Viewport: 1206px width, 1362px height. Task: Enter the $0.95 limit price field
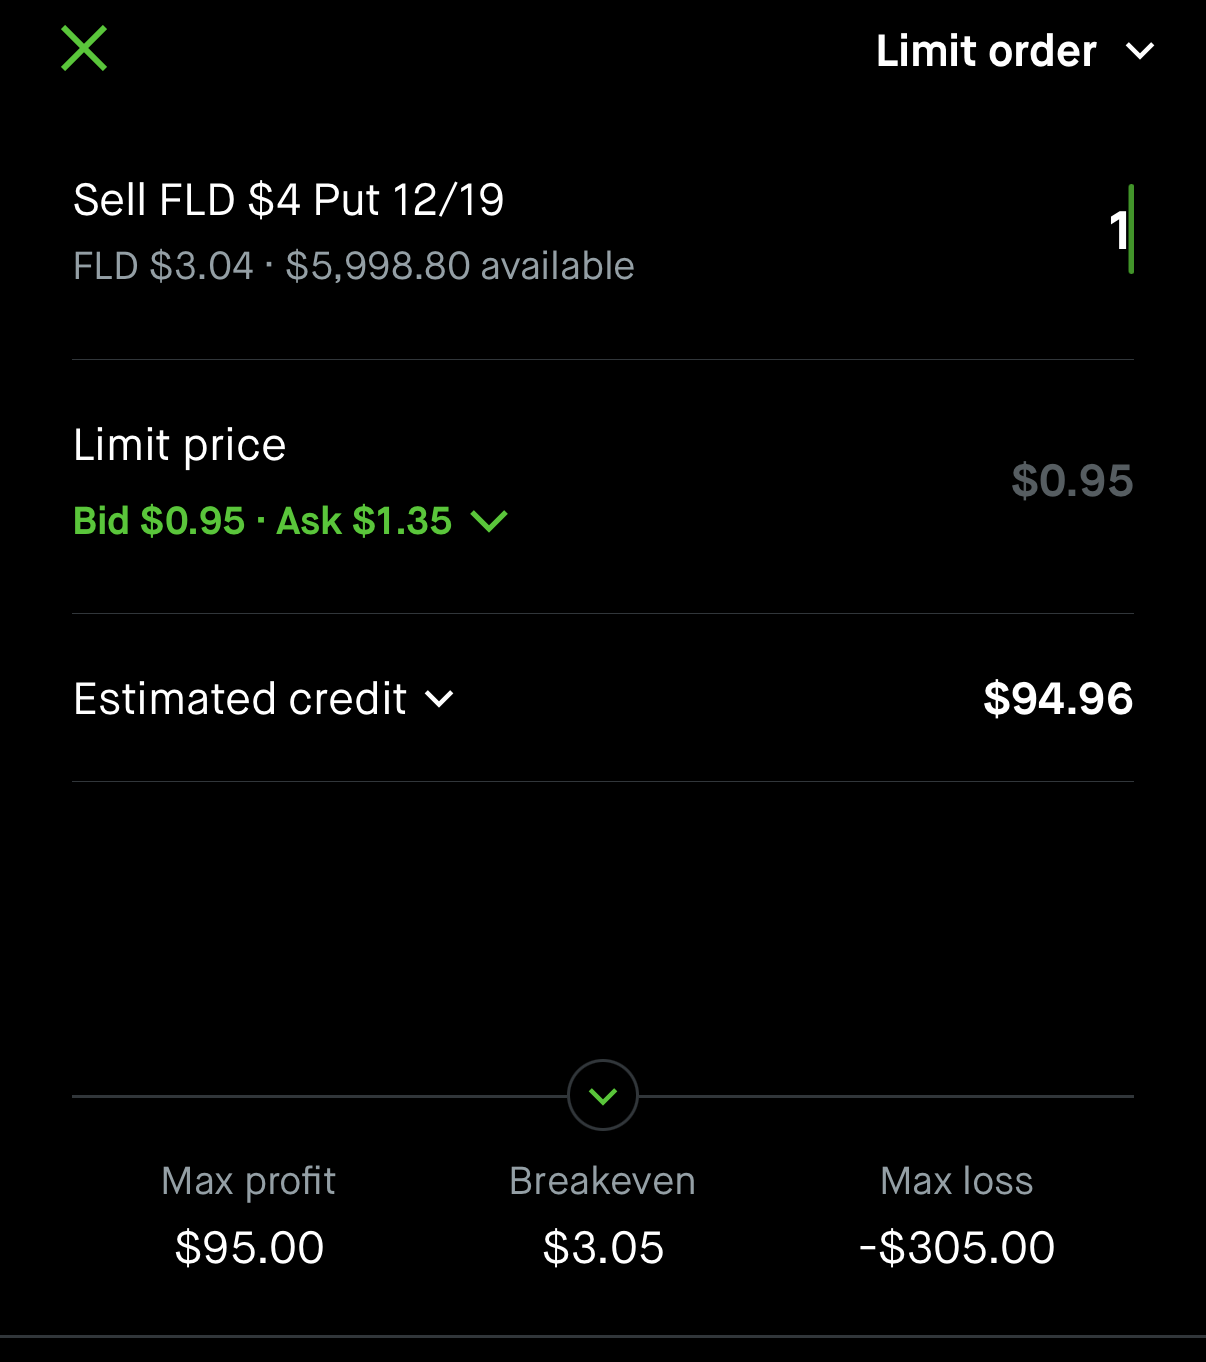[1071, 481]
